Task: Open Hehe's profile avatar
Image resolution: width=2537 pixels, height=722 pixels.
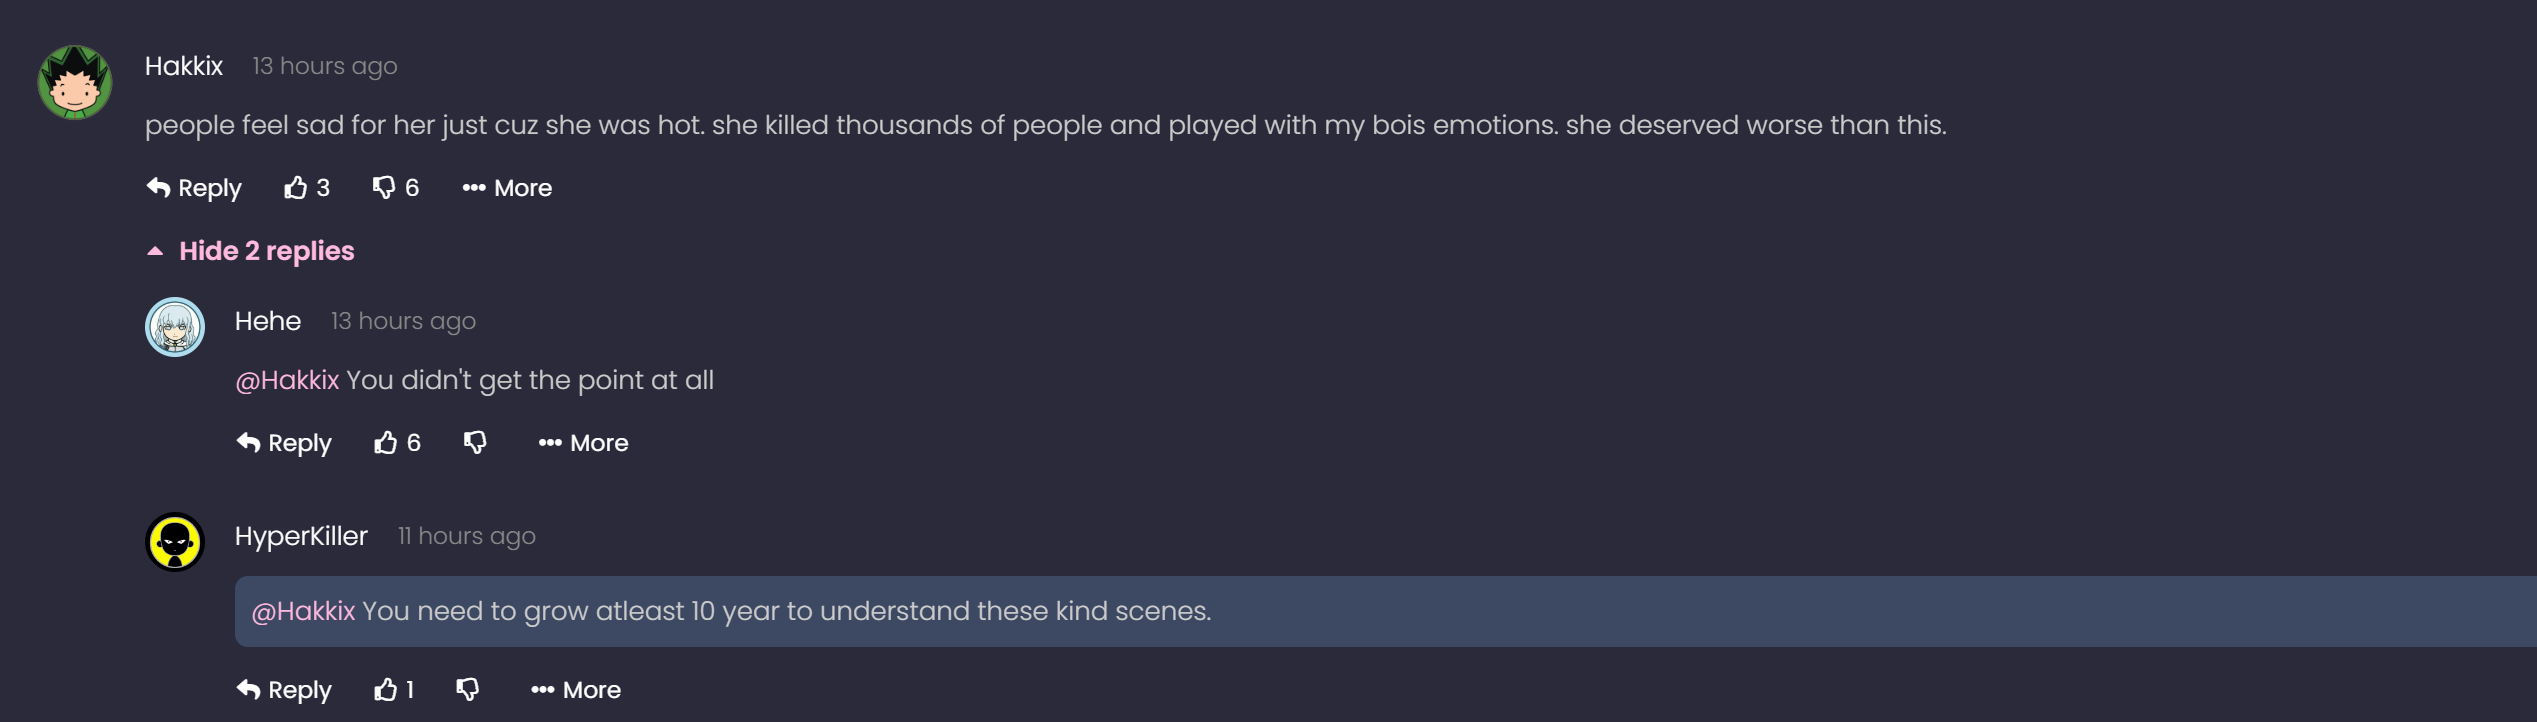Action: [175, 327]
